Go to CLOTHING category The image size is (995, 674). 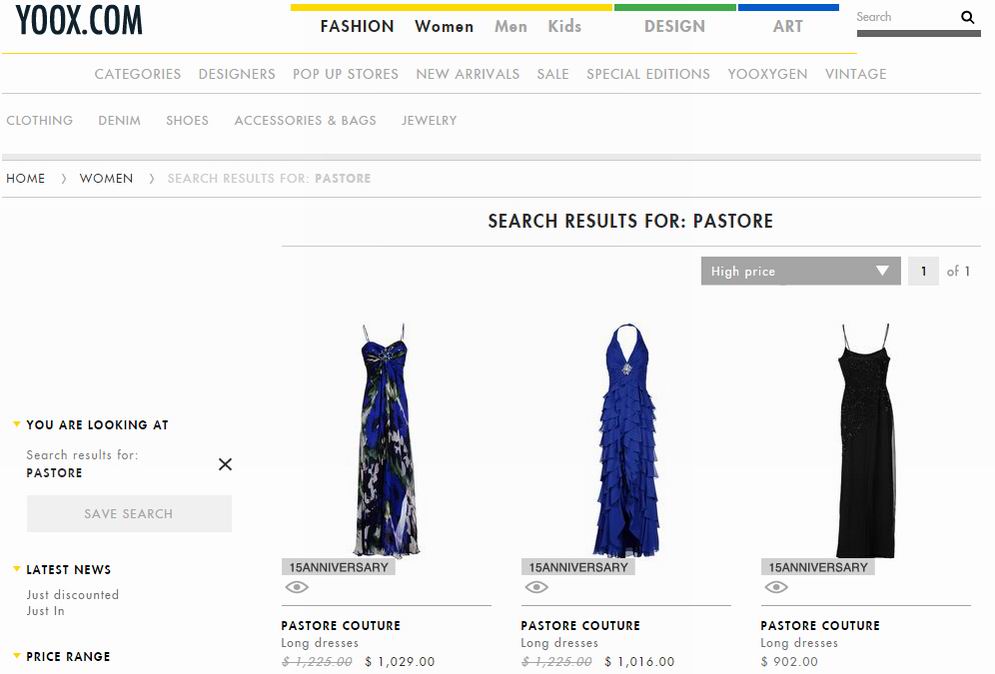(39, 120)
